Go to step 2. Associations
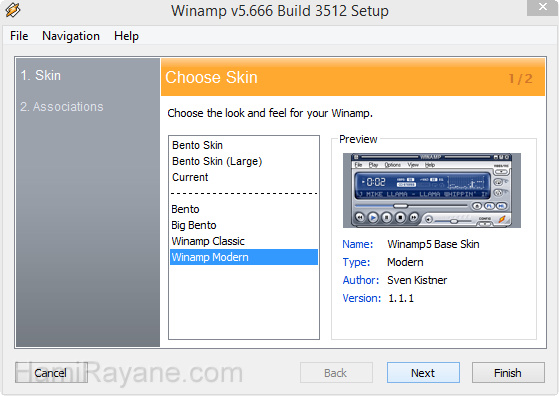559x396 pixels. click(x=62, y=107)
